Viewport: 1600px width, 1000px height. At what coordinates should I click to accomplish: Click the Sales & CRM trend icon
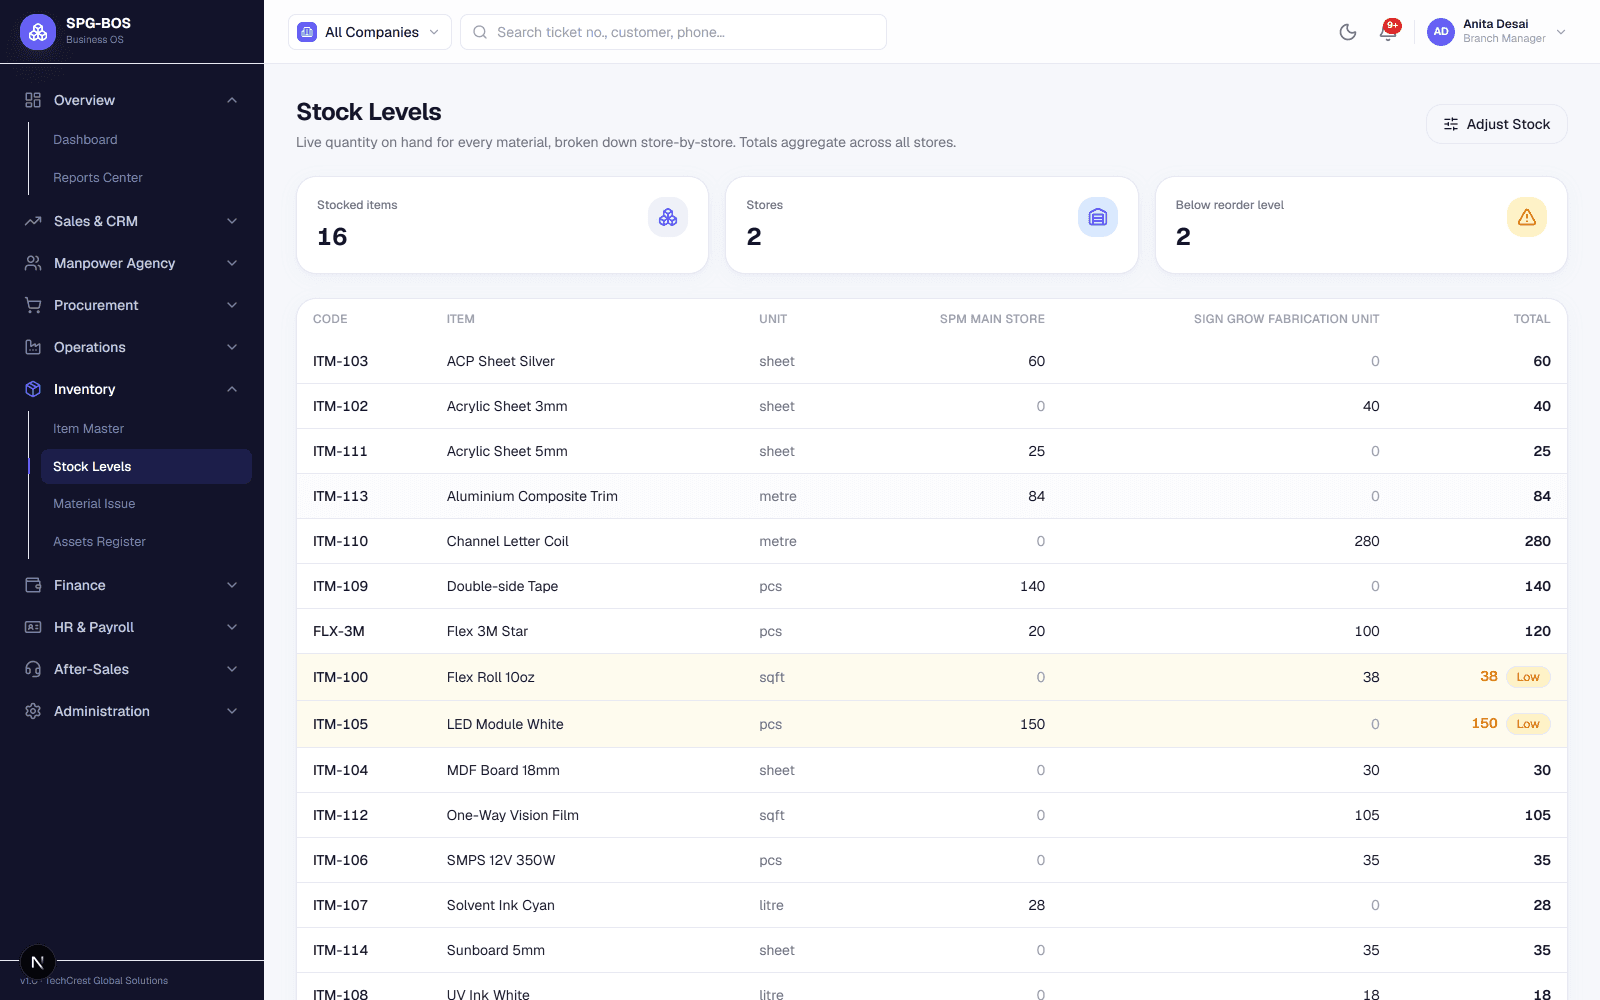(33, 221)
